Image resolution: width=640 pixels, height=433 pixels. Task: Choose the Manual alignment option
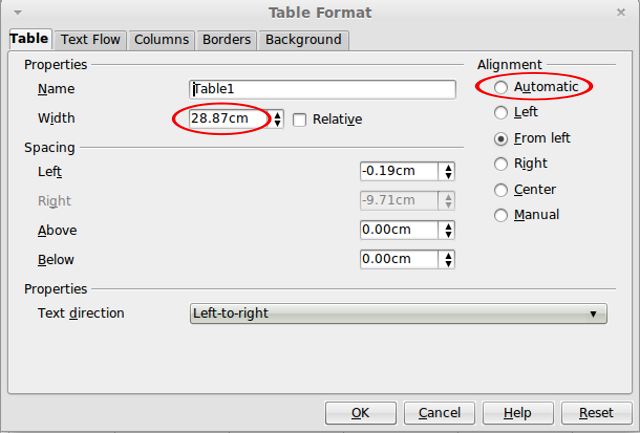click(x=501, y=215)
